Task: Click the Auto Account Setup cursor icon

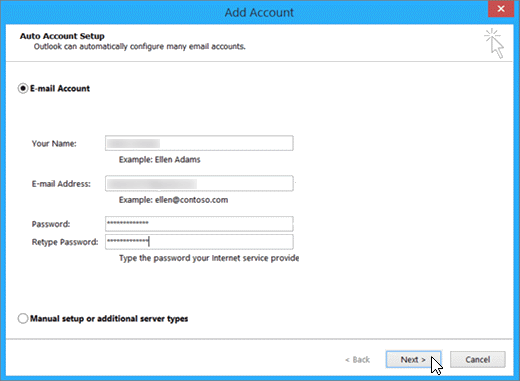Action: [494, 44]
